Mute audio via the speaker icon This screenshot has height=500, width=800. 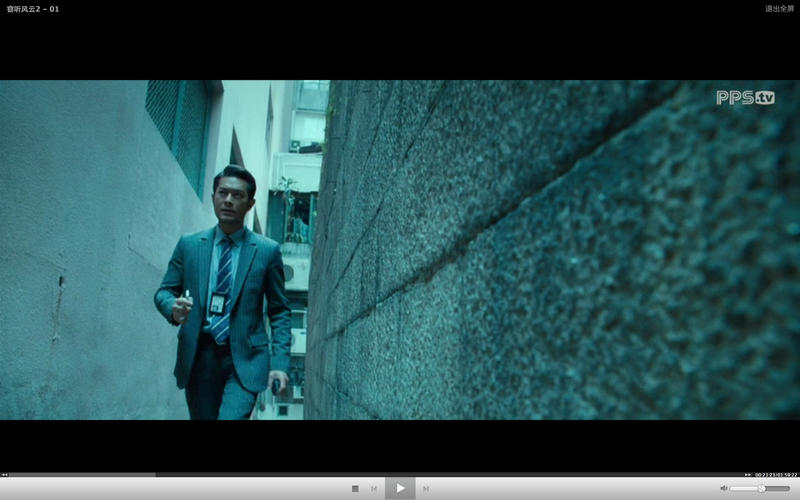coord(723,488)
